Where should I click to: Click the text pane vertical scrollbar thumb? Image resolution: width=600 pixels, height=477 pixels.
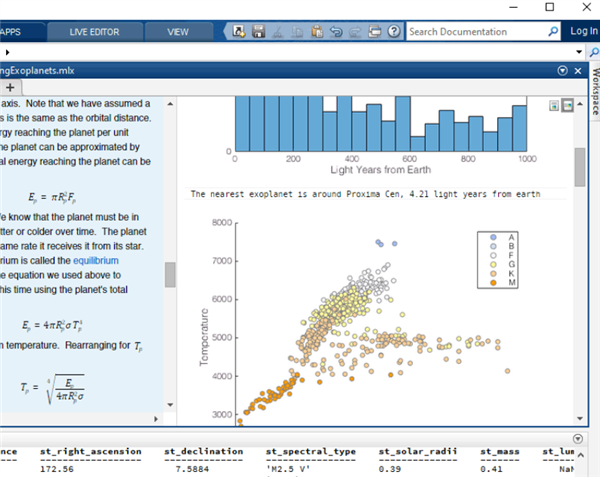170,274
